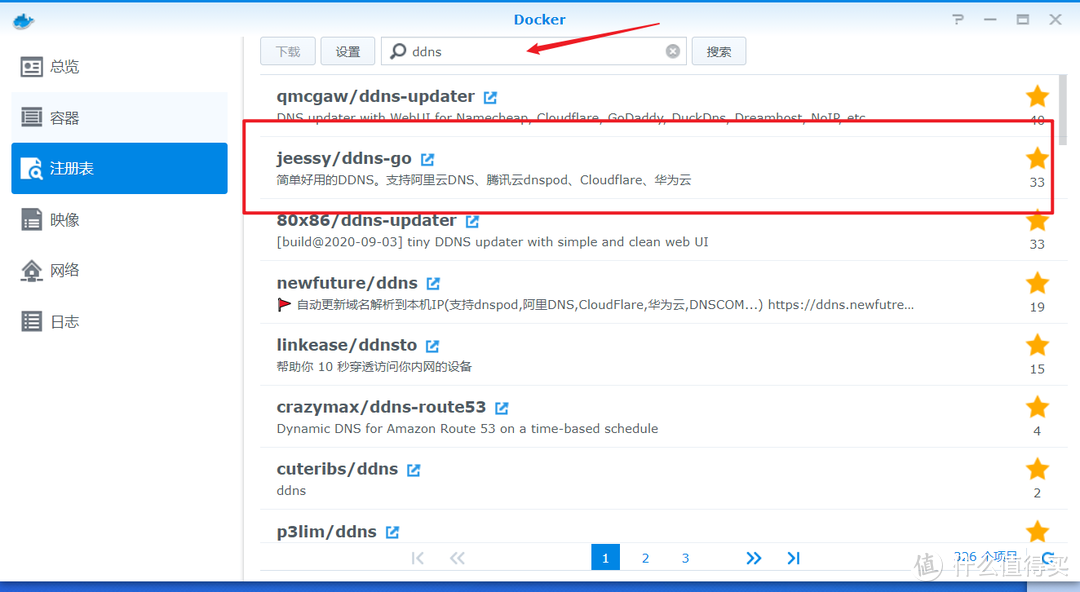Select the newfuture/ddns image title
This screenshot has height=592, width=1080.
click(347, 283)
